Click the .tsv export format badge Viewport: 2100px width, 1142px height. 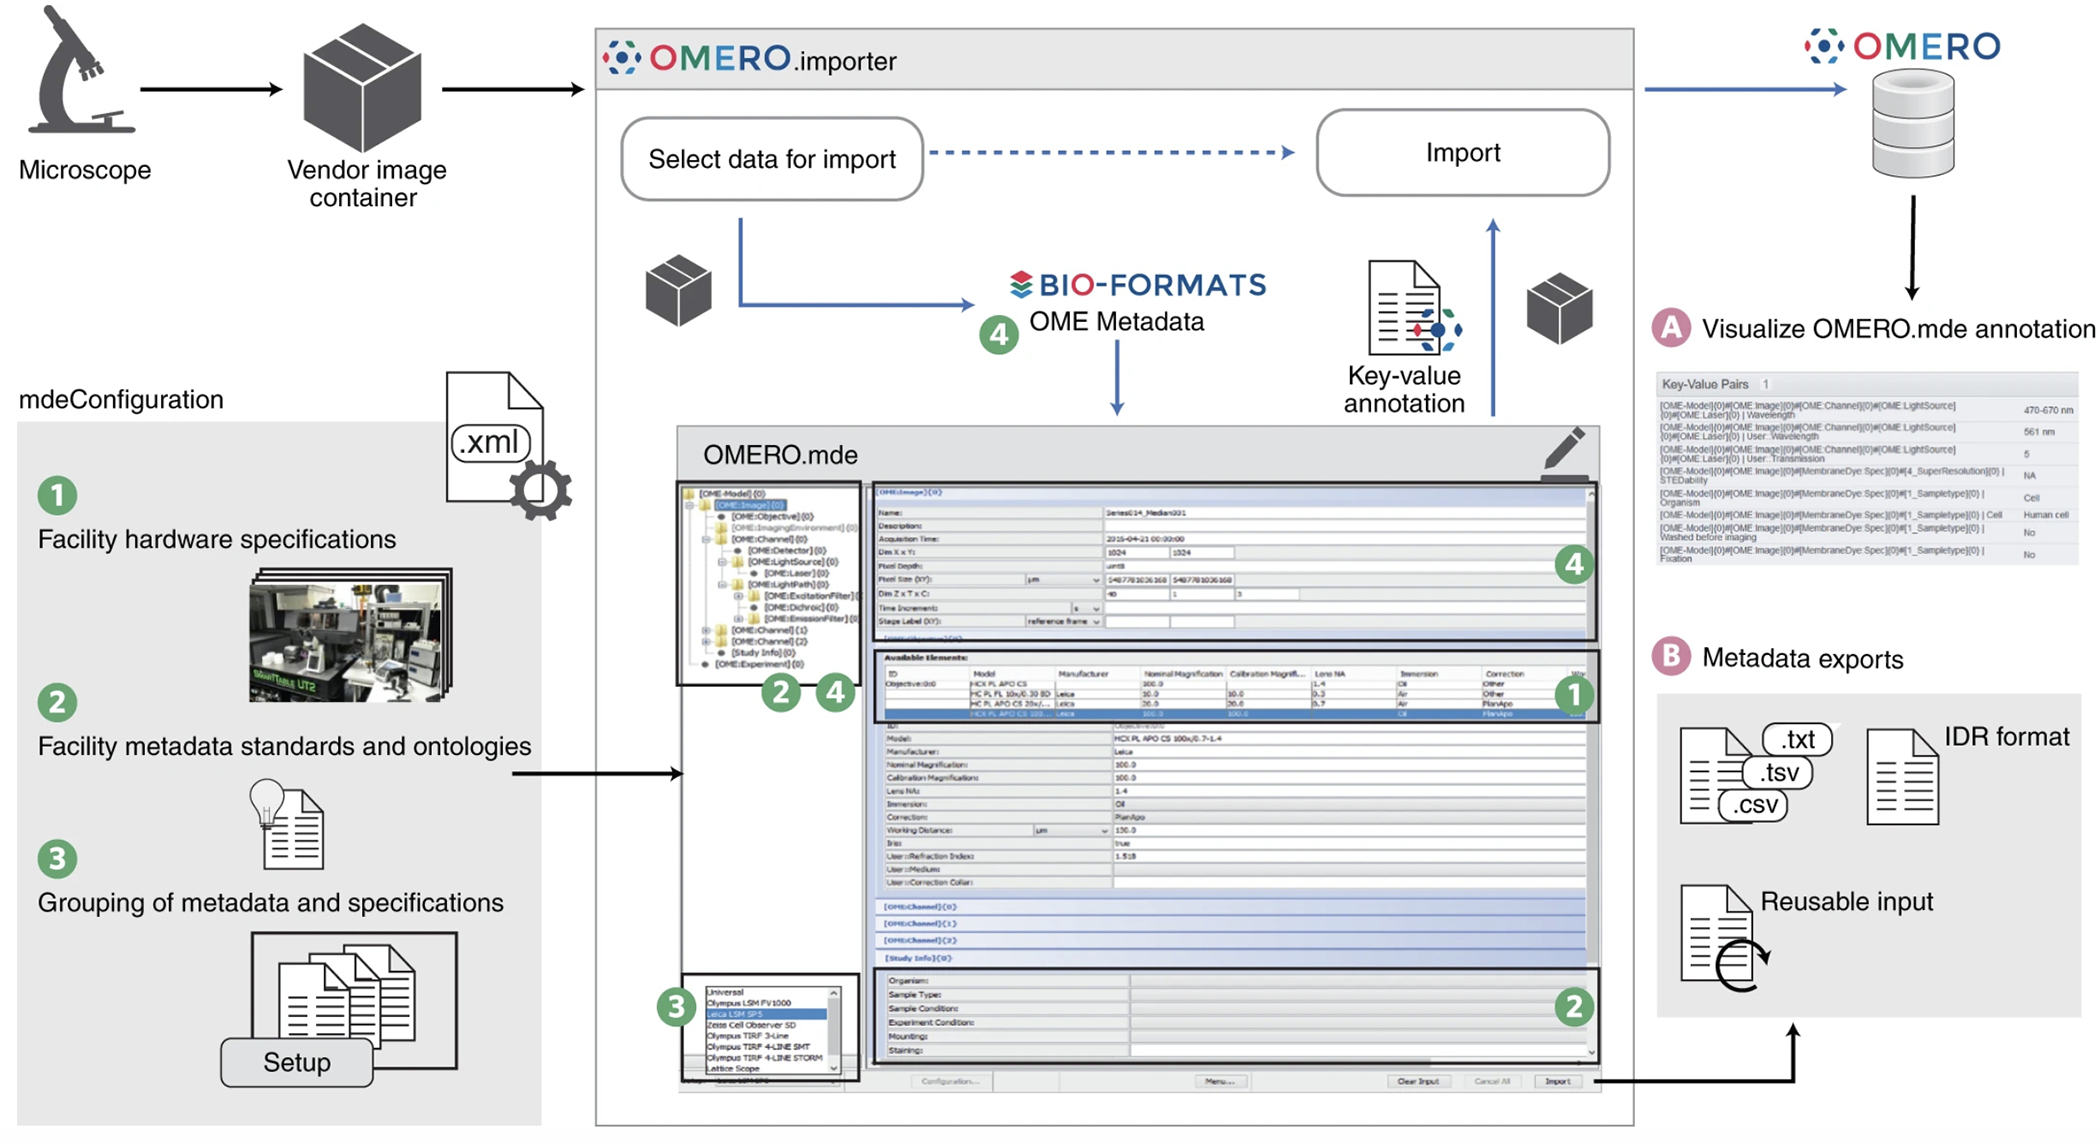coord(1778,772)
